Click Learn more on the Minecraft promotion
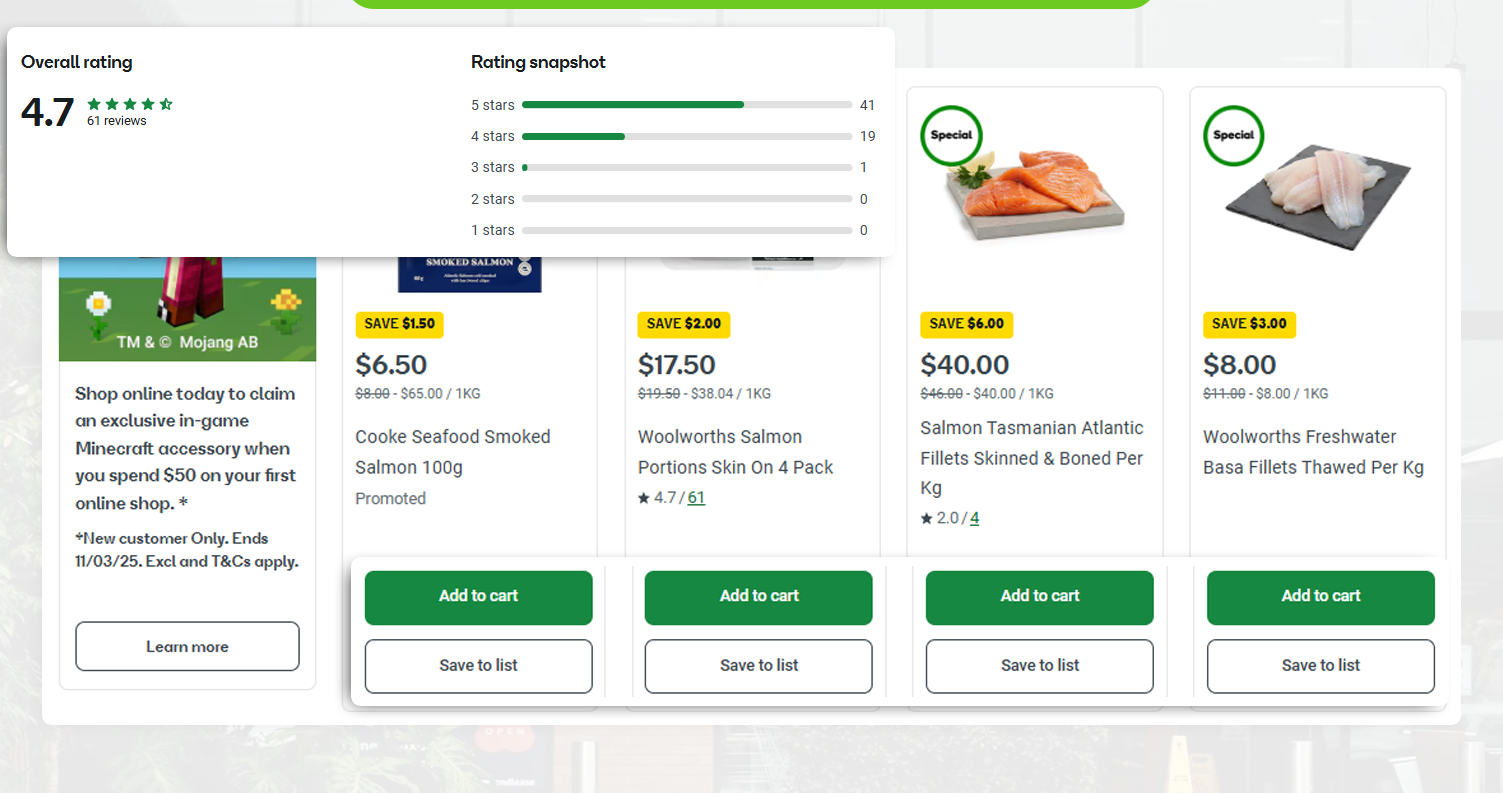Viewport: 1503px width, 793px height. tap(187, 646)
